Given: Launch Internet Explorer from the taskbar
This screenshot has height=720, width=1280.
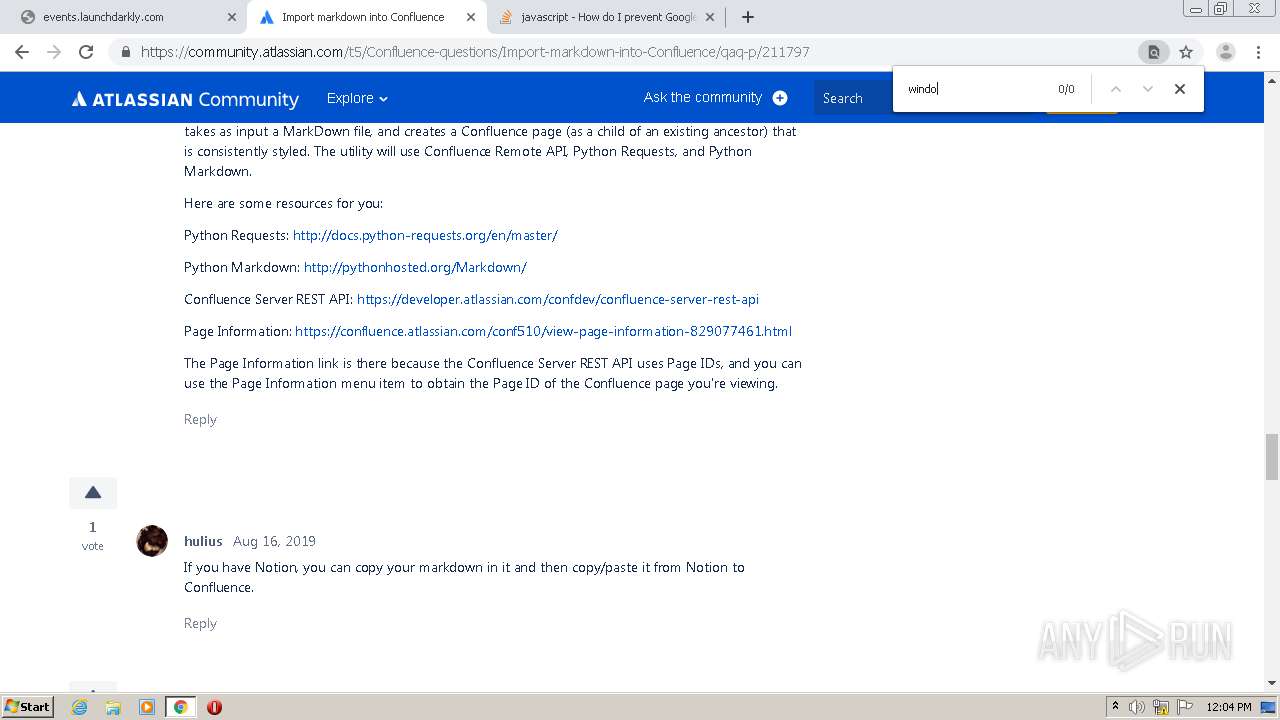Looking at the screenshot, I should click(79, 707).
